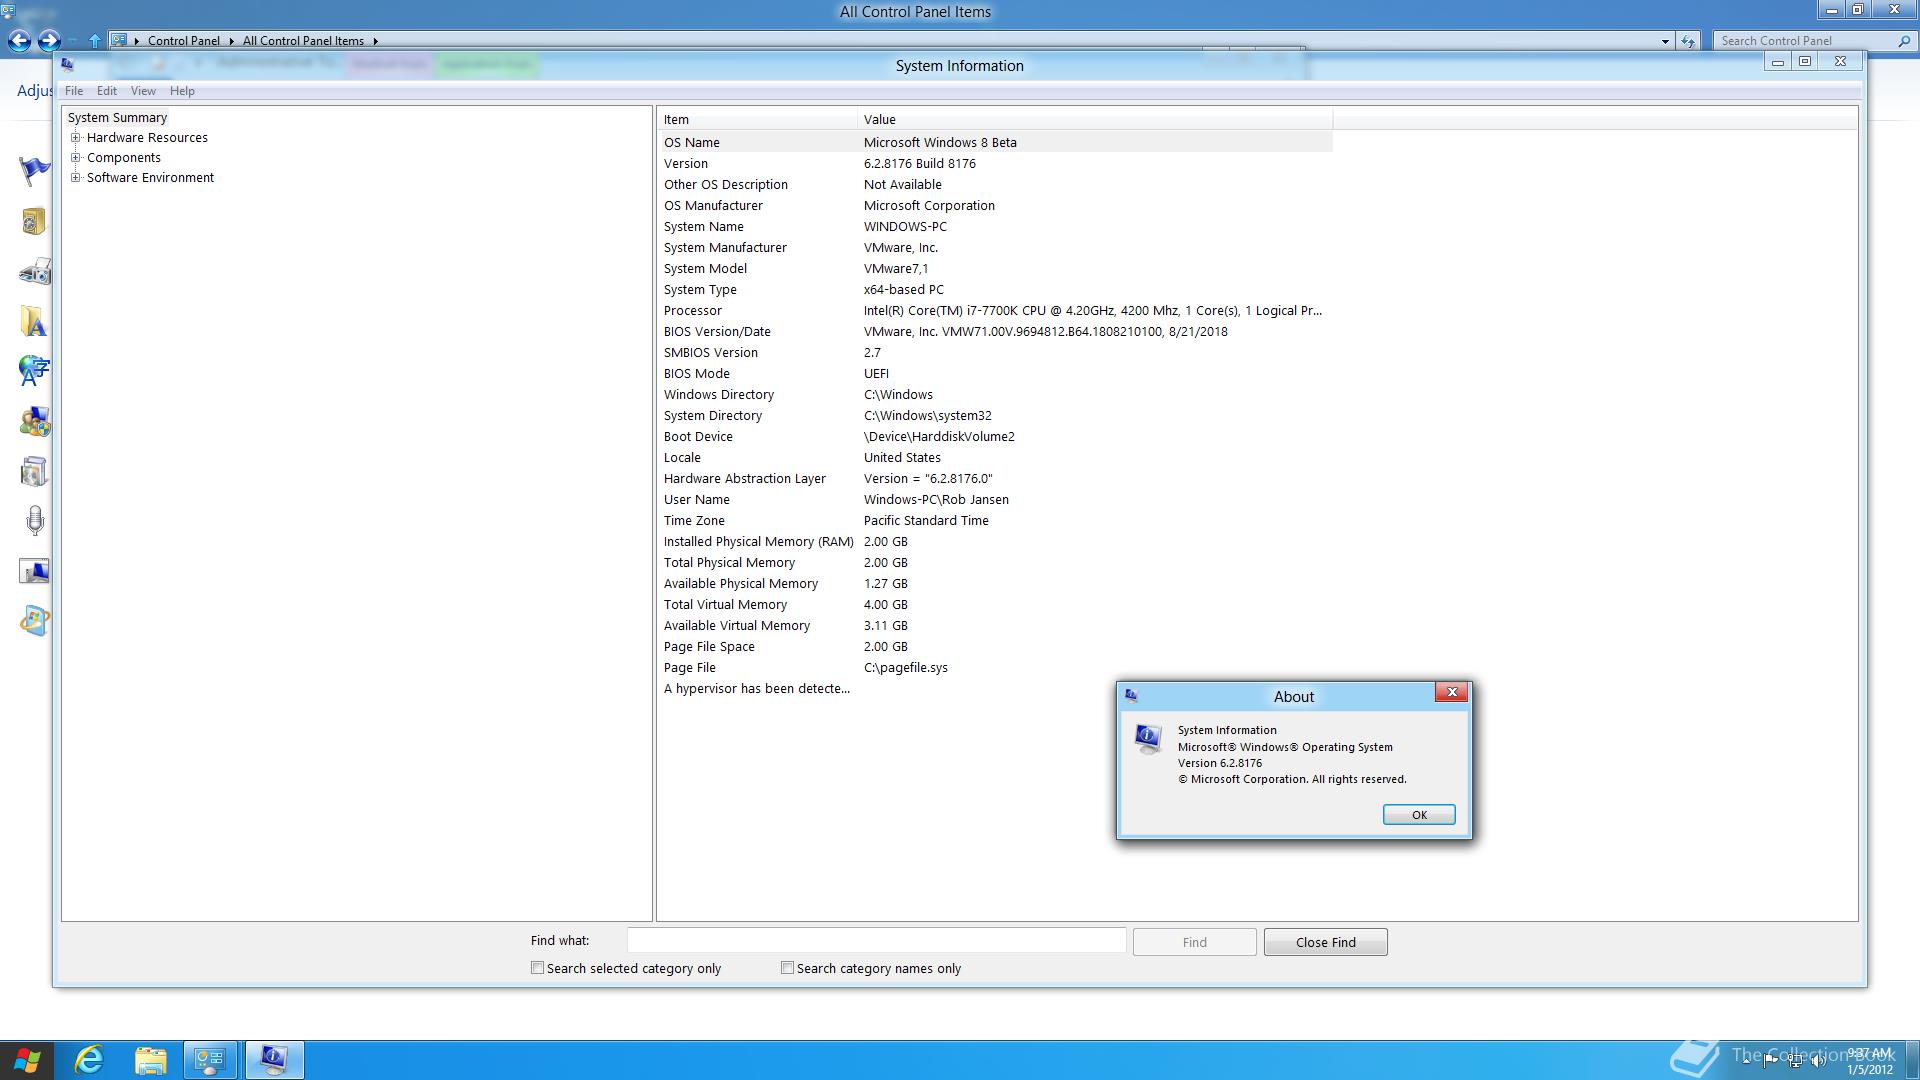Viewport: 1920px width, 1080px height.
Task: Open the users-with-shield icon in Control Panel
Action: point(34,421)
